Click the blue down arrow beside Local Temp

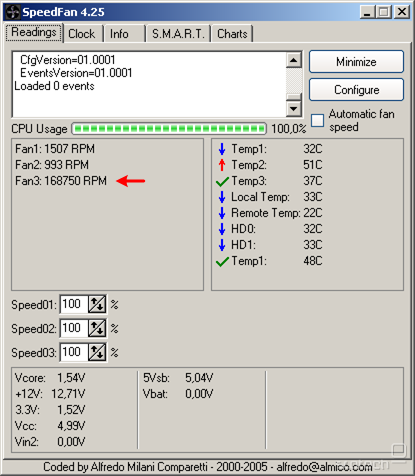pos(222,197)
